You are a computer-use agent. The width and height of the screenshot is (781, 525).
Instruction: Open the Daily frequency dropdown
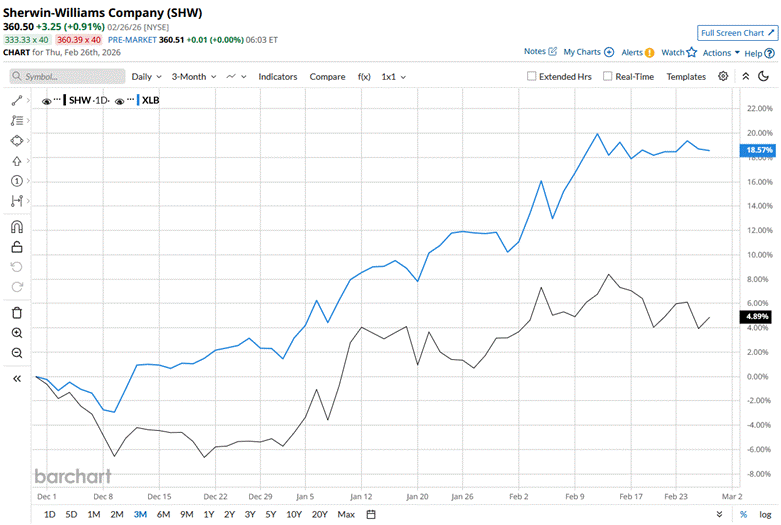[146, 77]
